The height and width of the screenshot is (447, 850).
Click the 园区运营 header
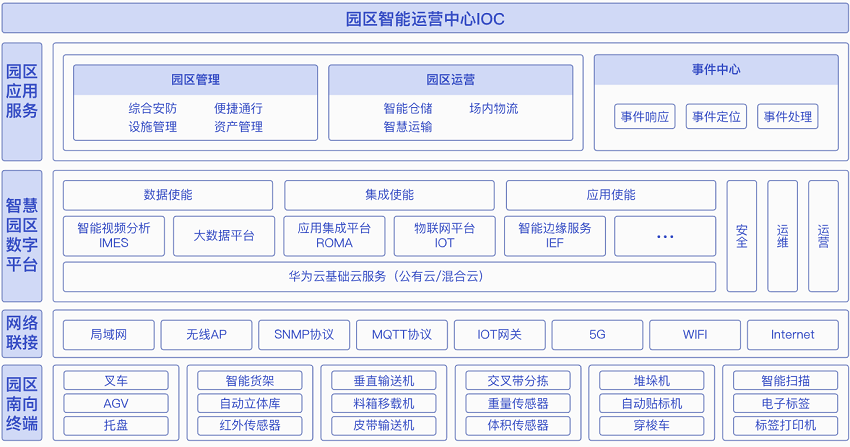click(x=450, y=80)
